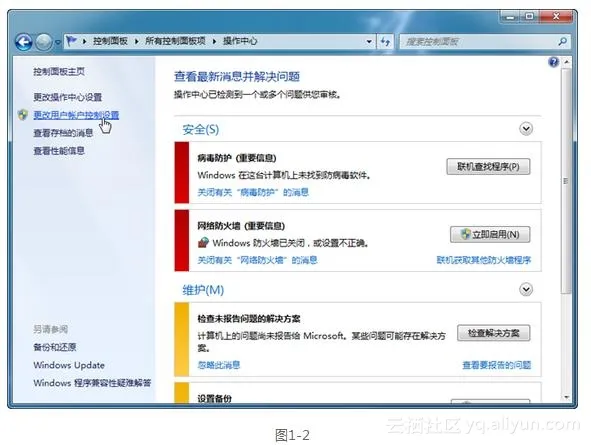Click 病毒防护 (重要信息) heading
This screenshot has width=591, height=445.
click(237, 158)
